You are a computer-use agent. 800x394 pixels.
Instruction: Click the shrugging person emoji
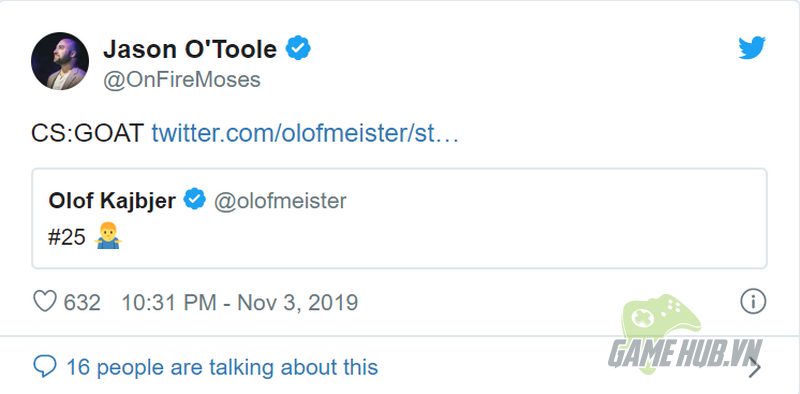pyautogui.click(x=108, y=236)
